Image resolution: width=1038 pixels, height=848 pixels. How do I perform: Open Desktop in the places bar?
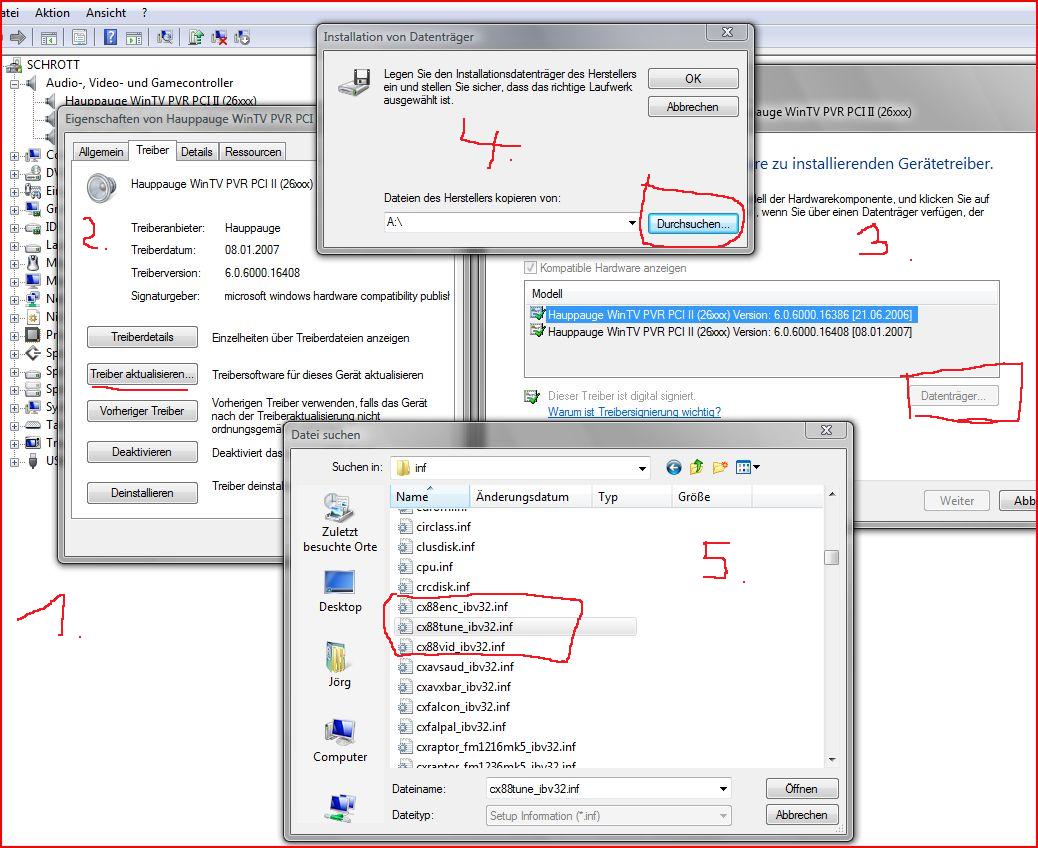pos(340,591)
